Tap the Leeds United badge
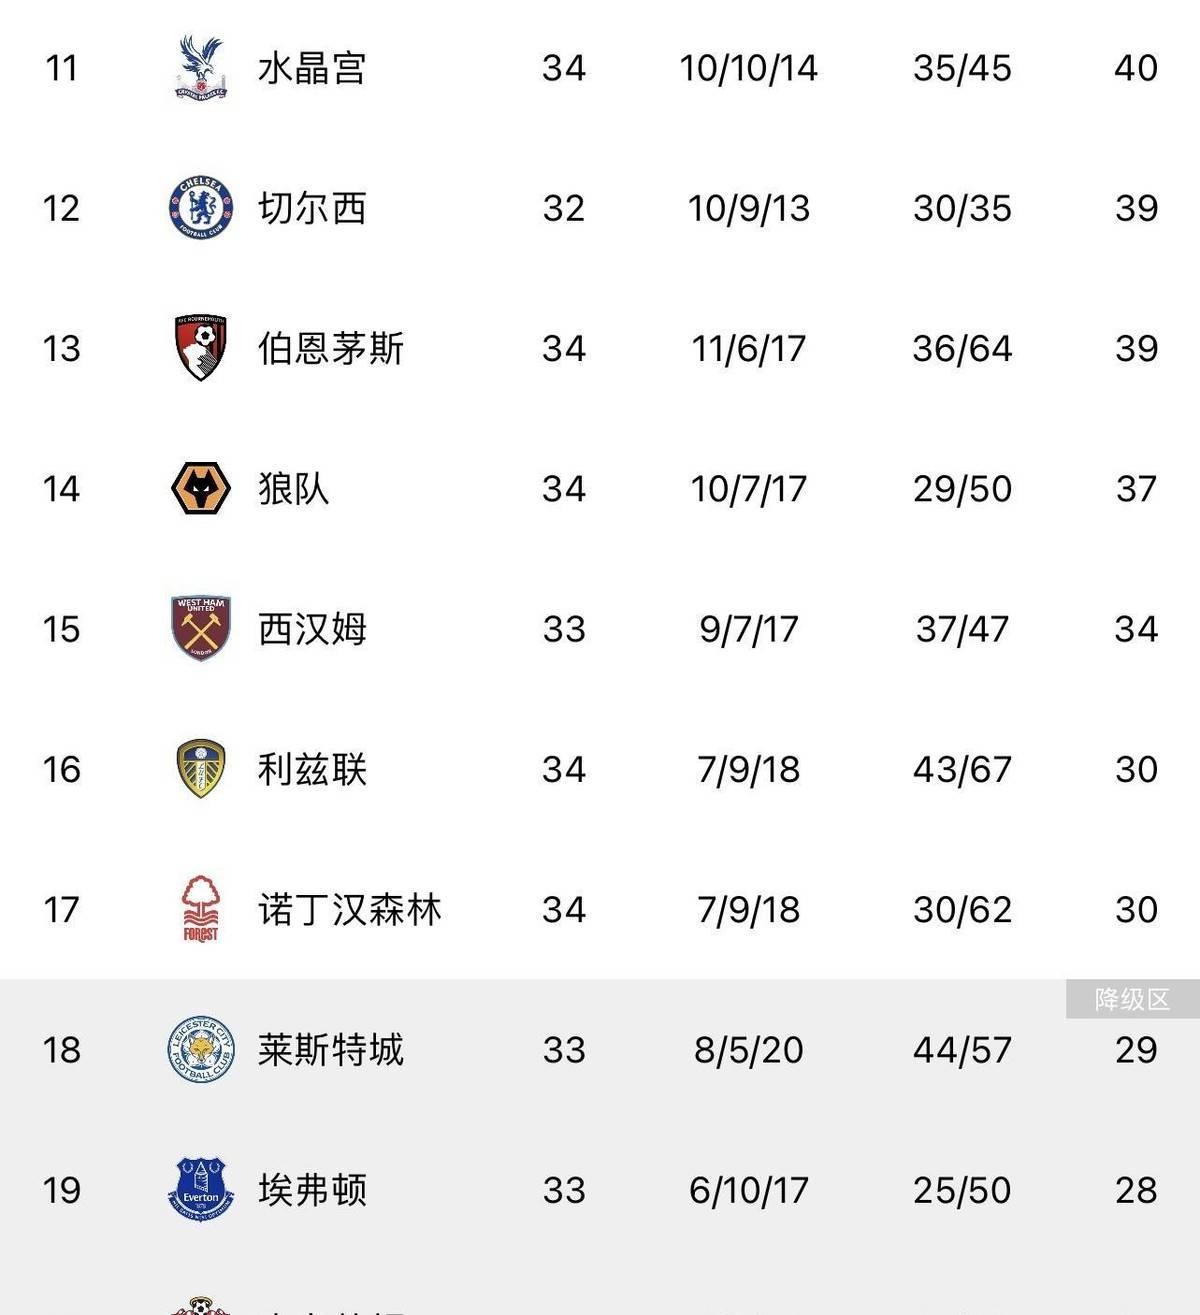This screenshot has height=1315, width=1200. coord(201,768)
